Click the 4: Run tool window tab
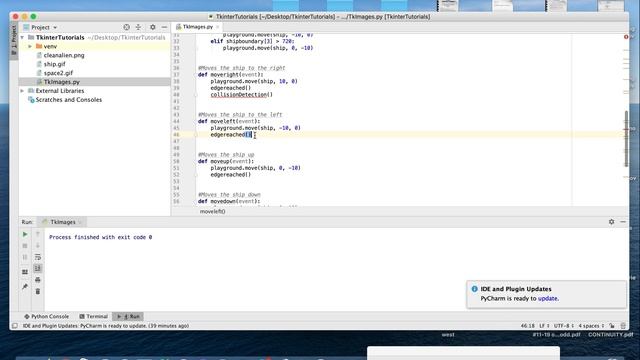The width and height of the screenshot is (640, 360). point(128,316)
